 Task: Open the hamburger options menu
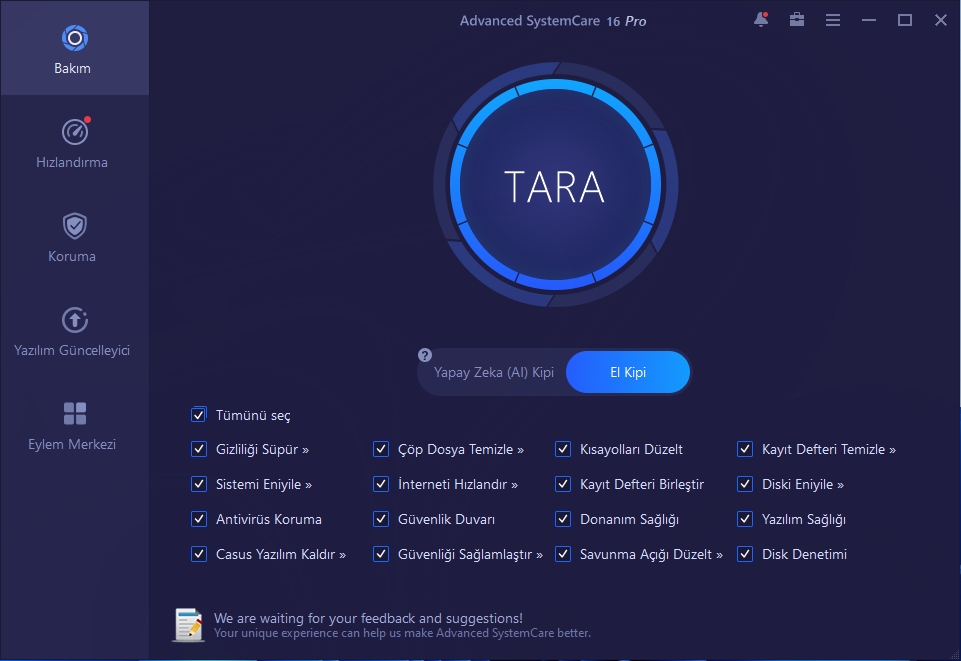(832, 20)
